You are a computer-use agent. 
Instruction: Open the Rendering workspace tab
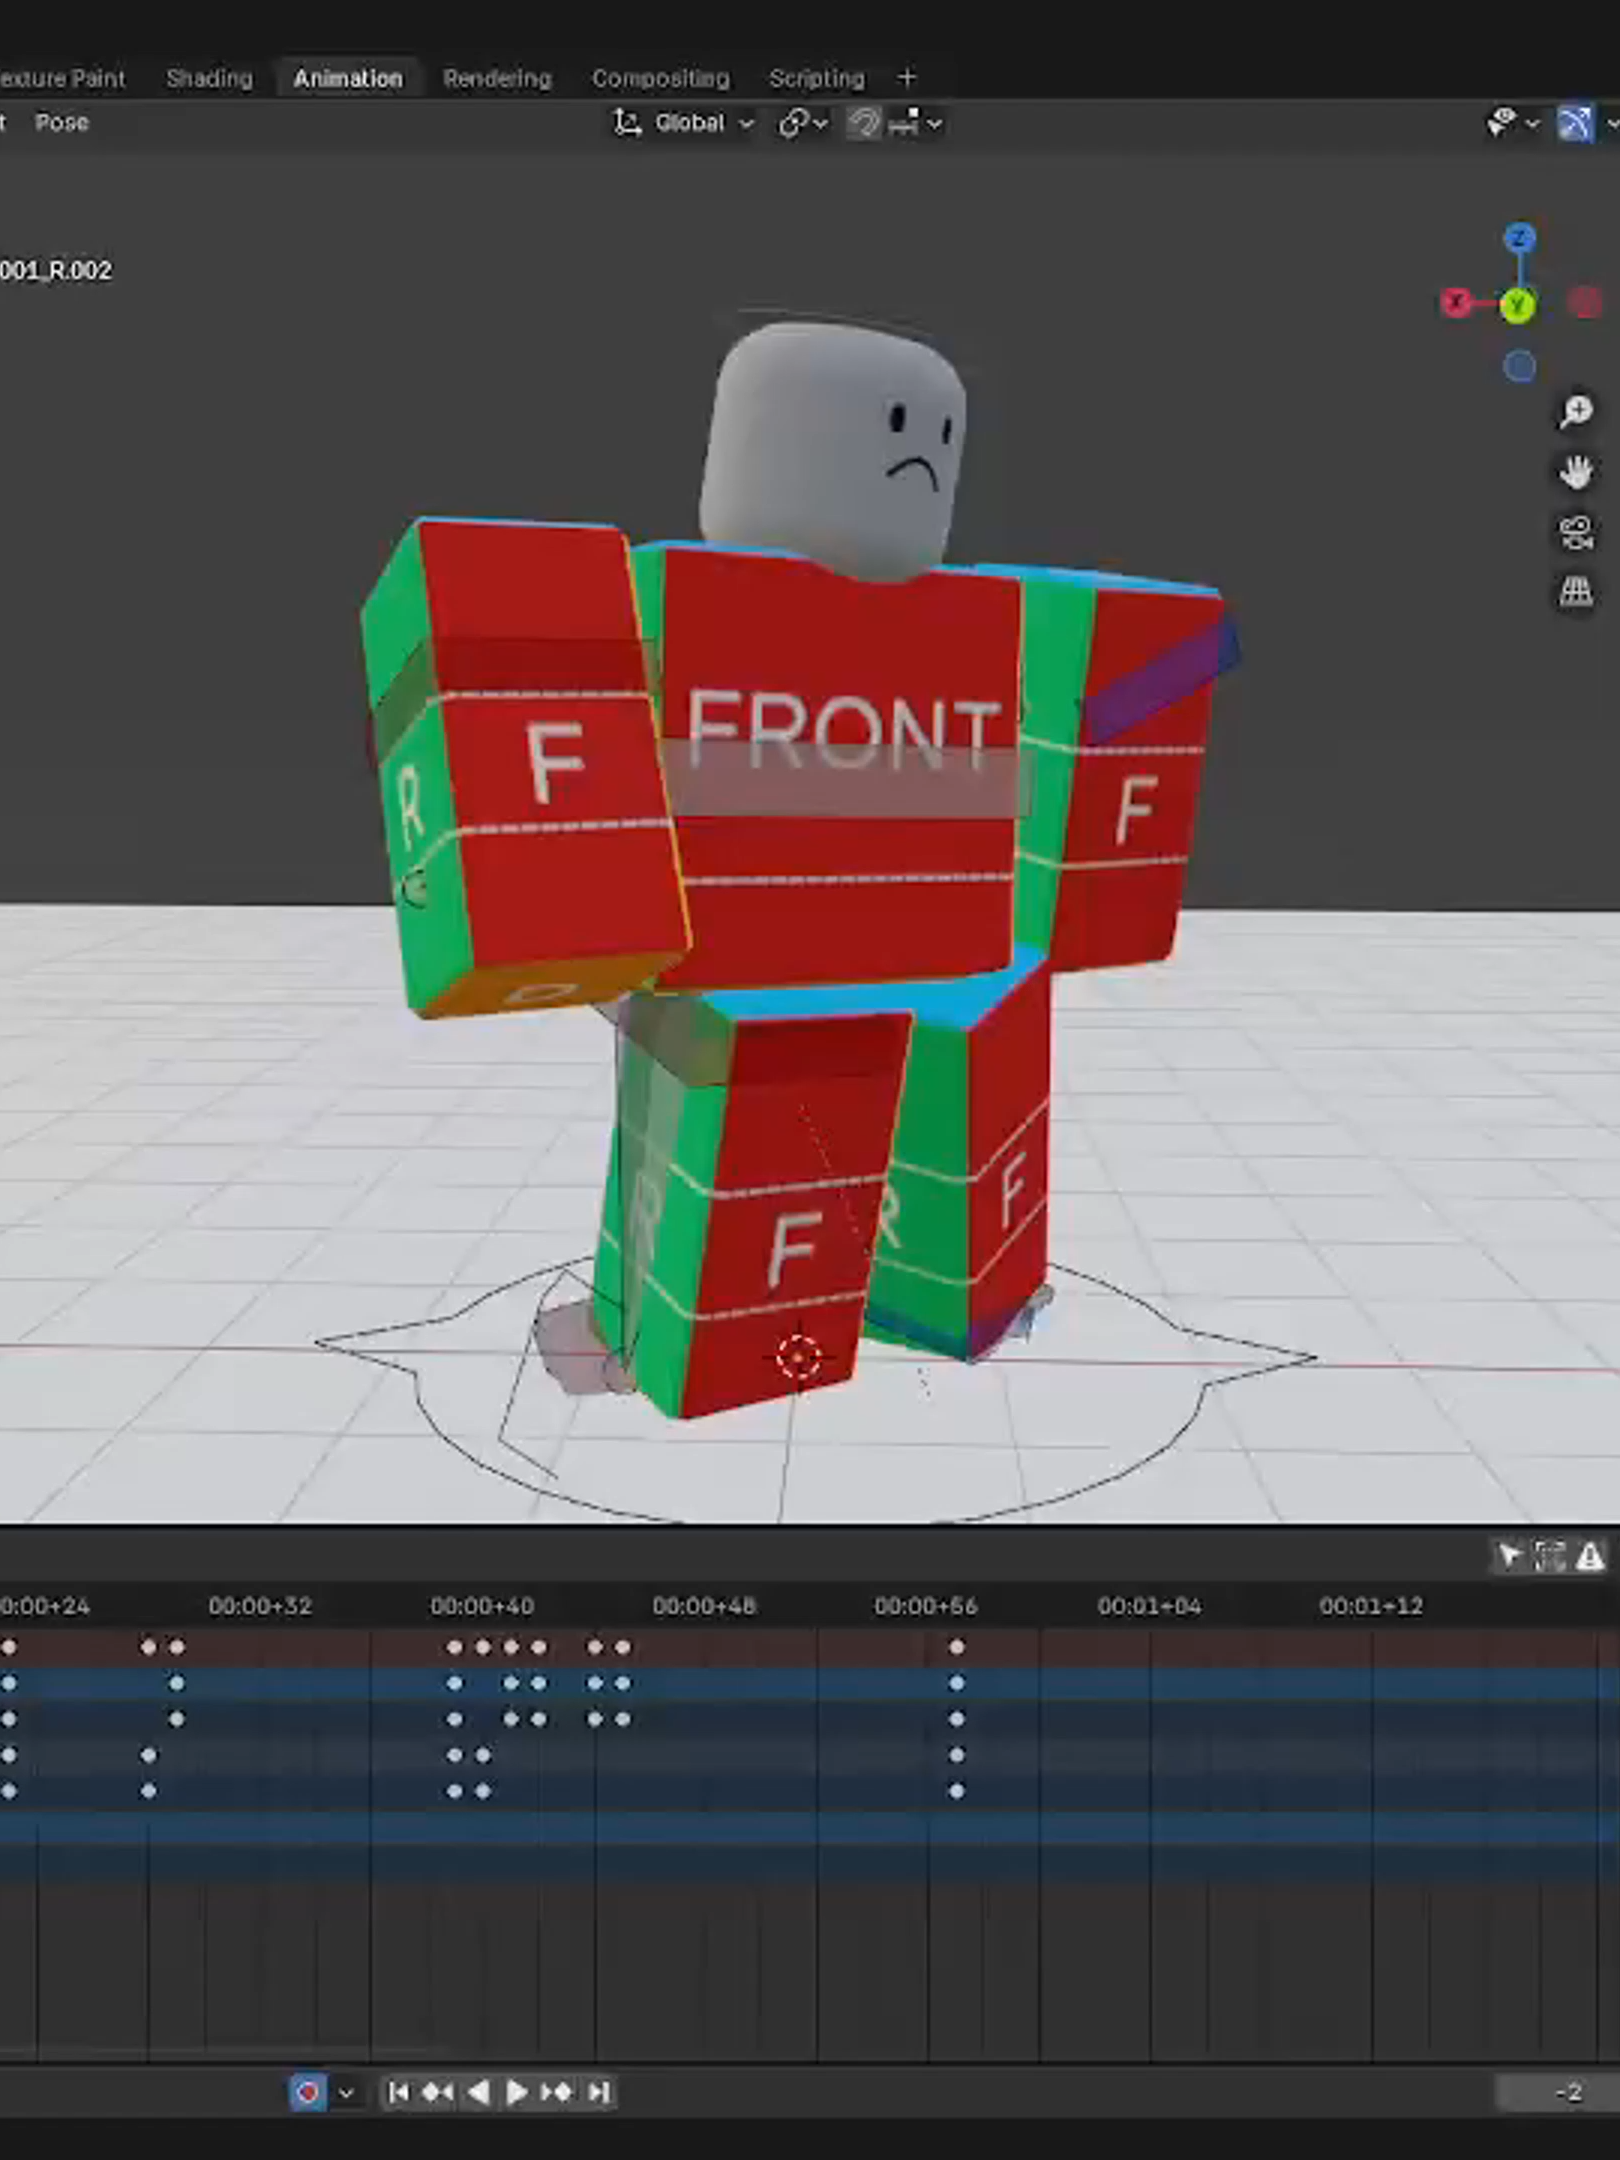coord(497,78)
